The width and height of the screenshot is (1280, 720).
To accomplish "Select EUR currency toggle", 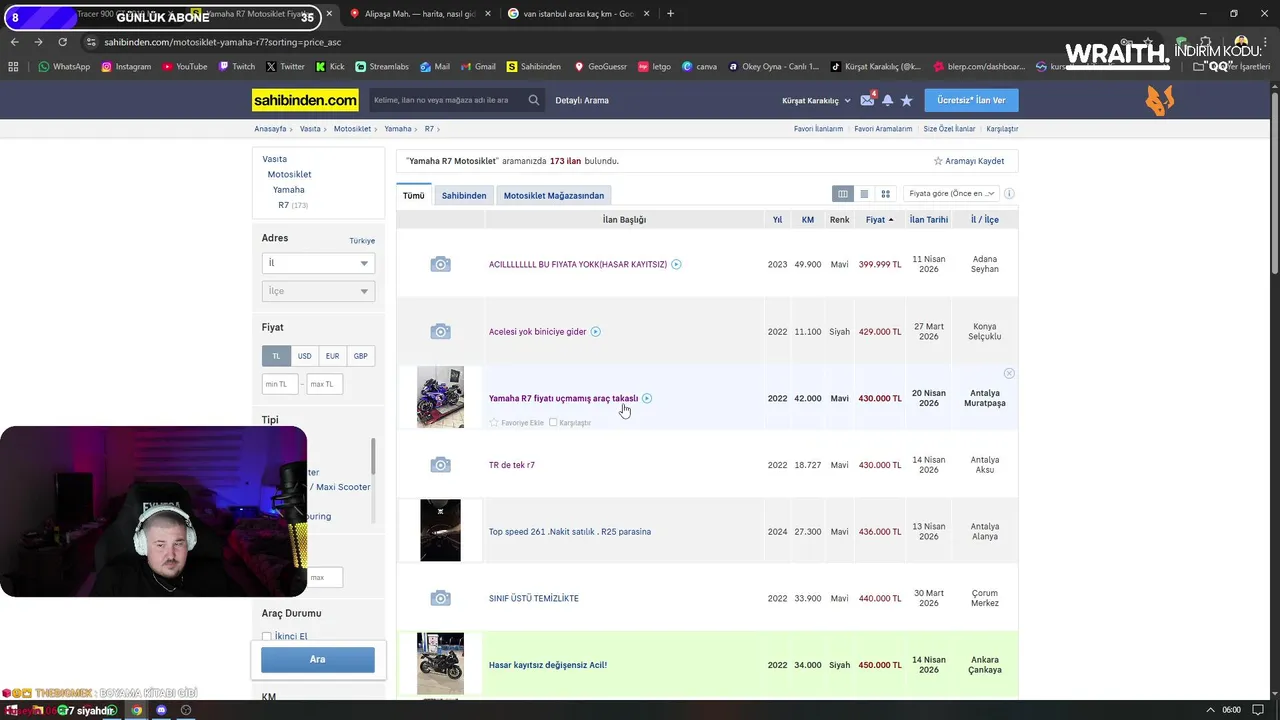I will (x=332, y=356).
